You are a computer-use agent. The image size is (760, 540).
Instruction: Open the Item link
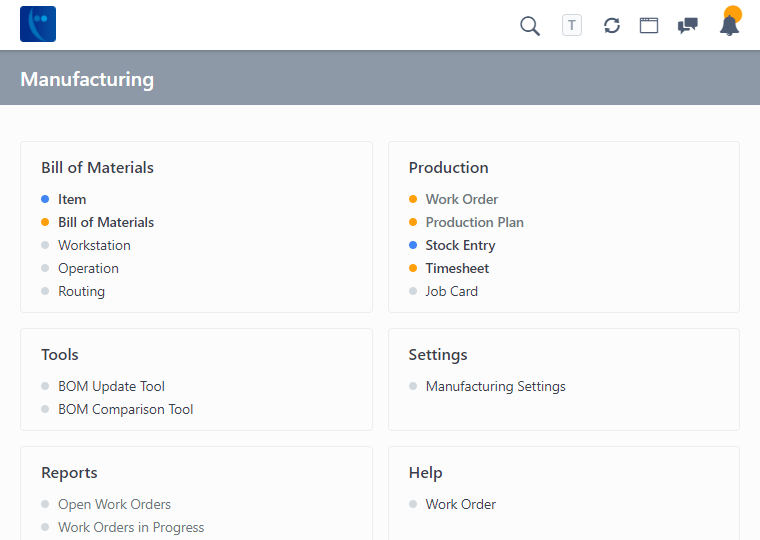pyautogui.click(x=72, y=199)
